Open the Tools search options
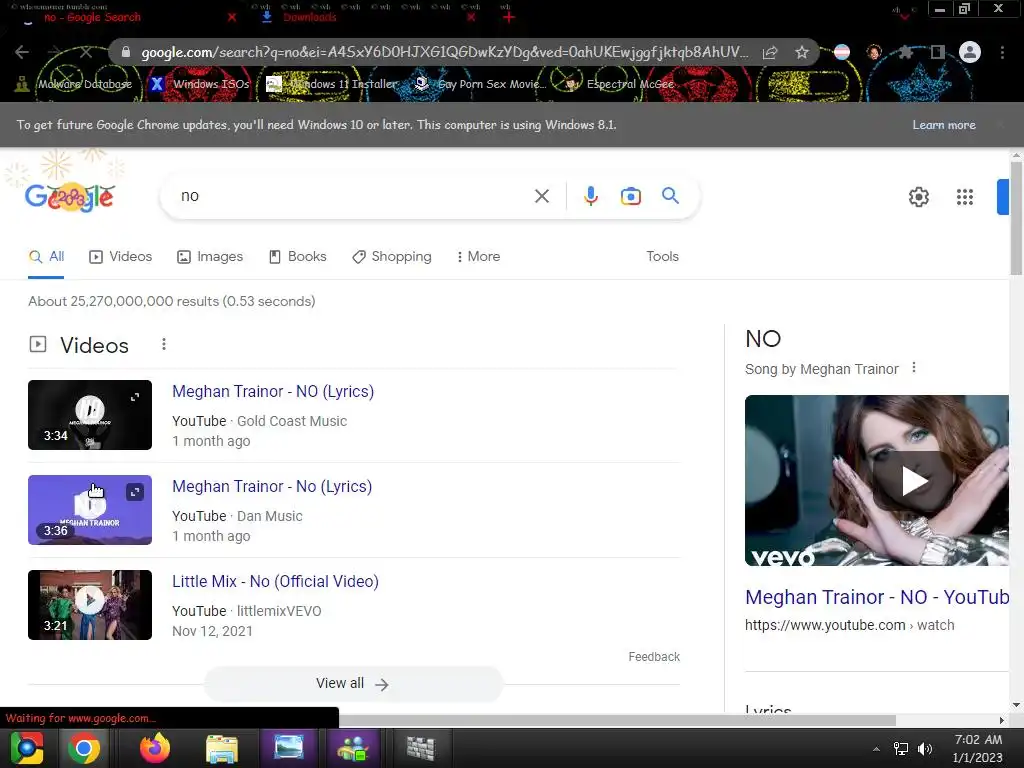 pos(662,257)
